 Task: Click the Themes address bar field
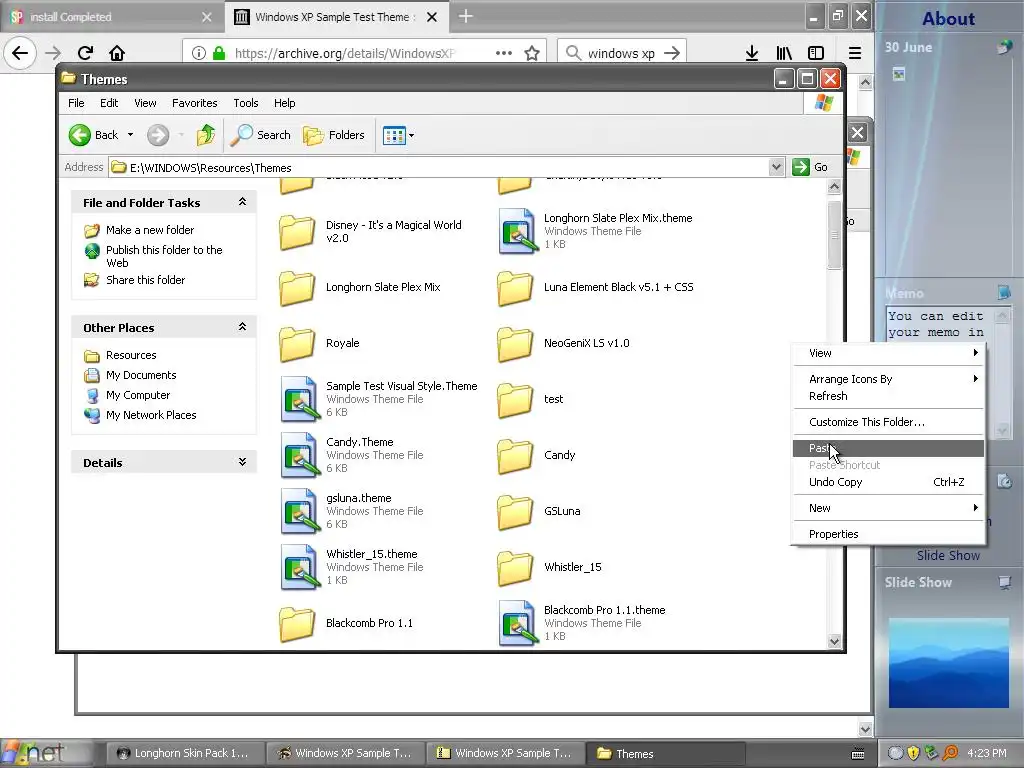click(x=439, y=167)
